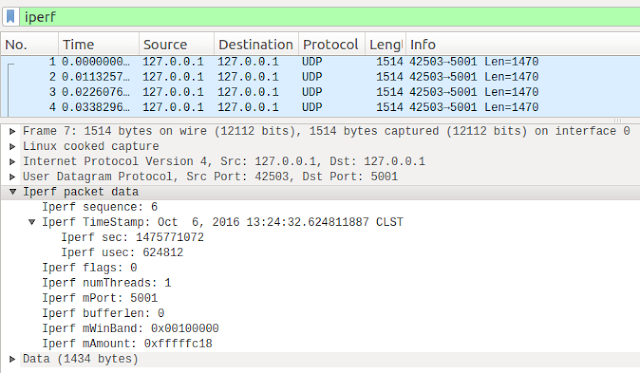
Task: Click Length 1514 cell of packet 1
Action: [390, 62]
